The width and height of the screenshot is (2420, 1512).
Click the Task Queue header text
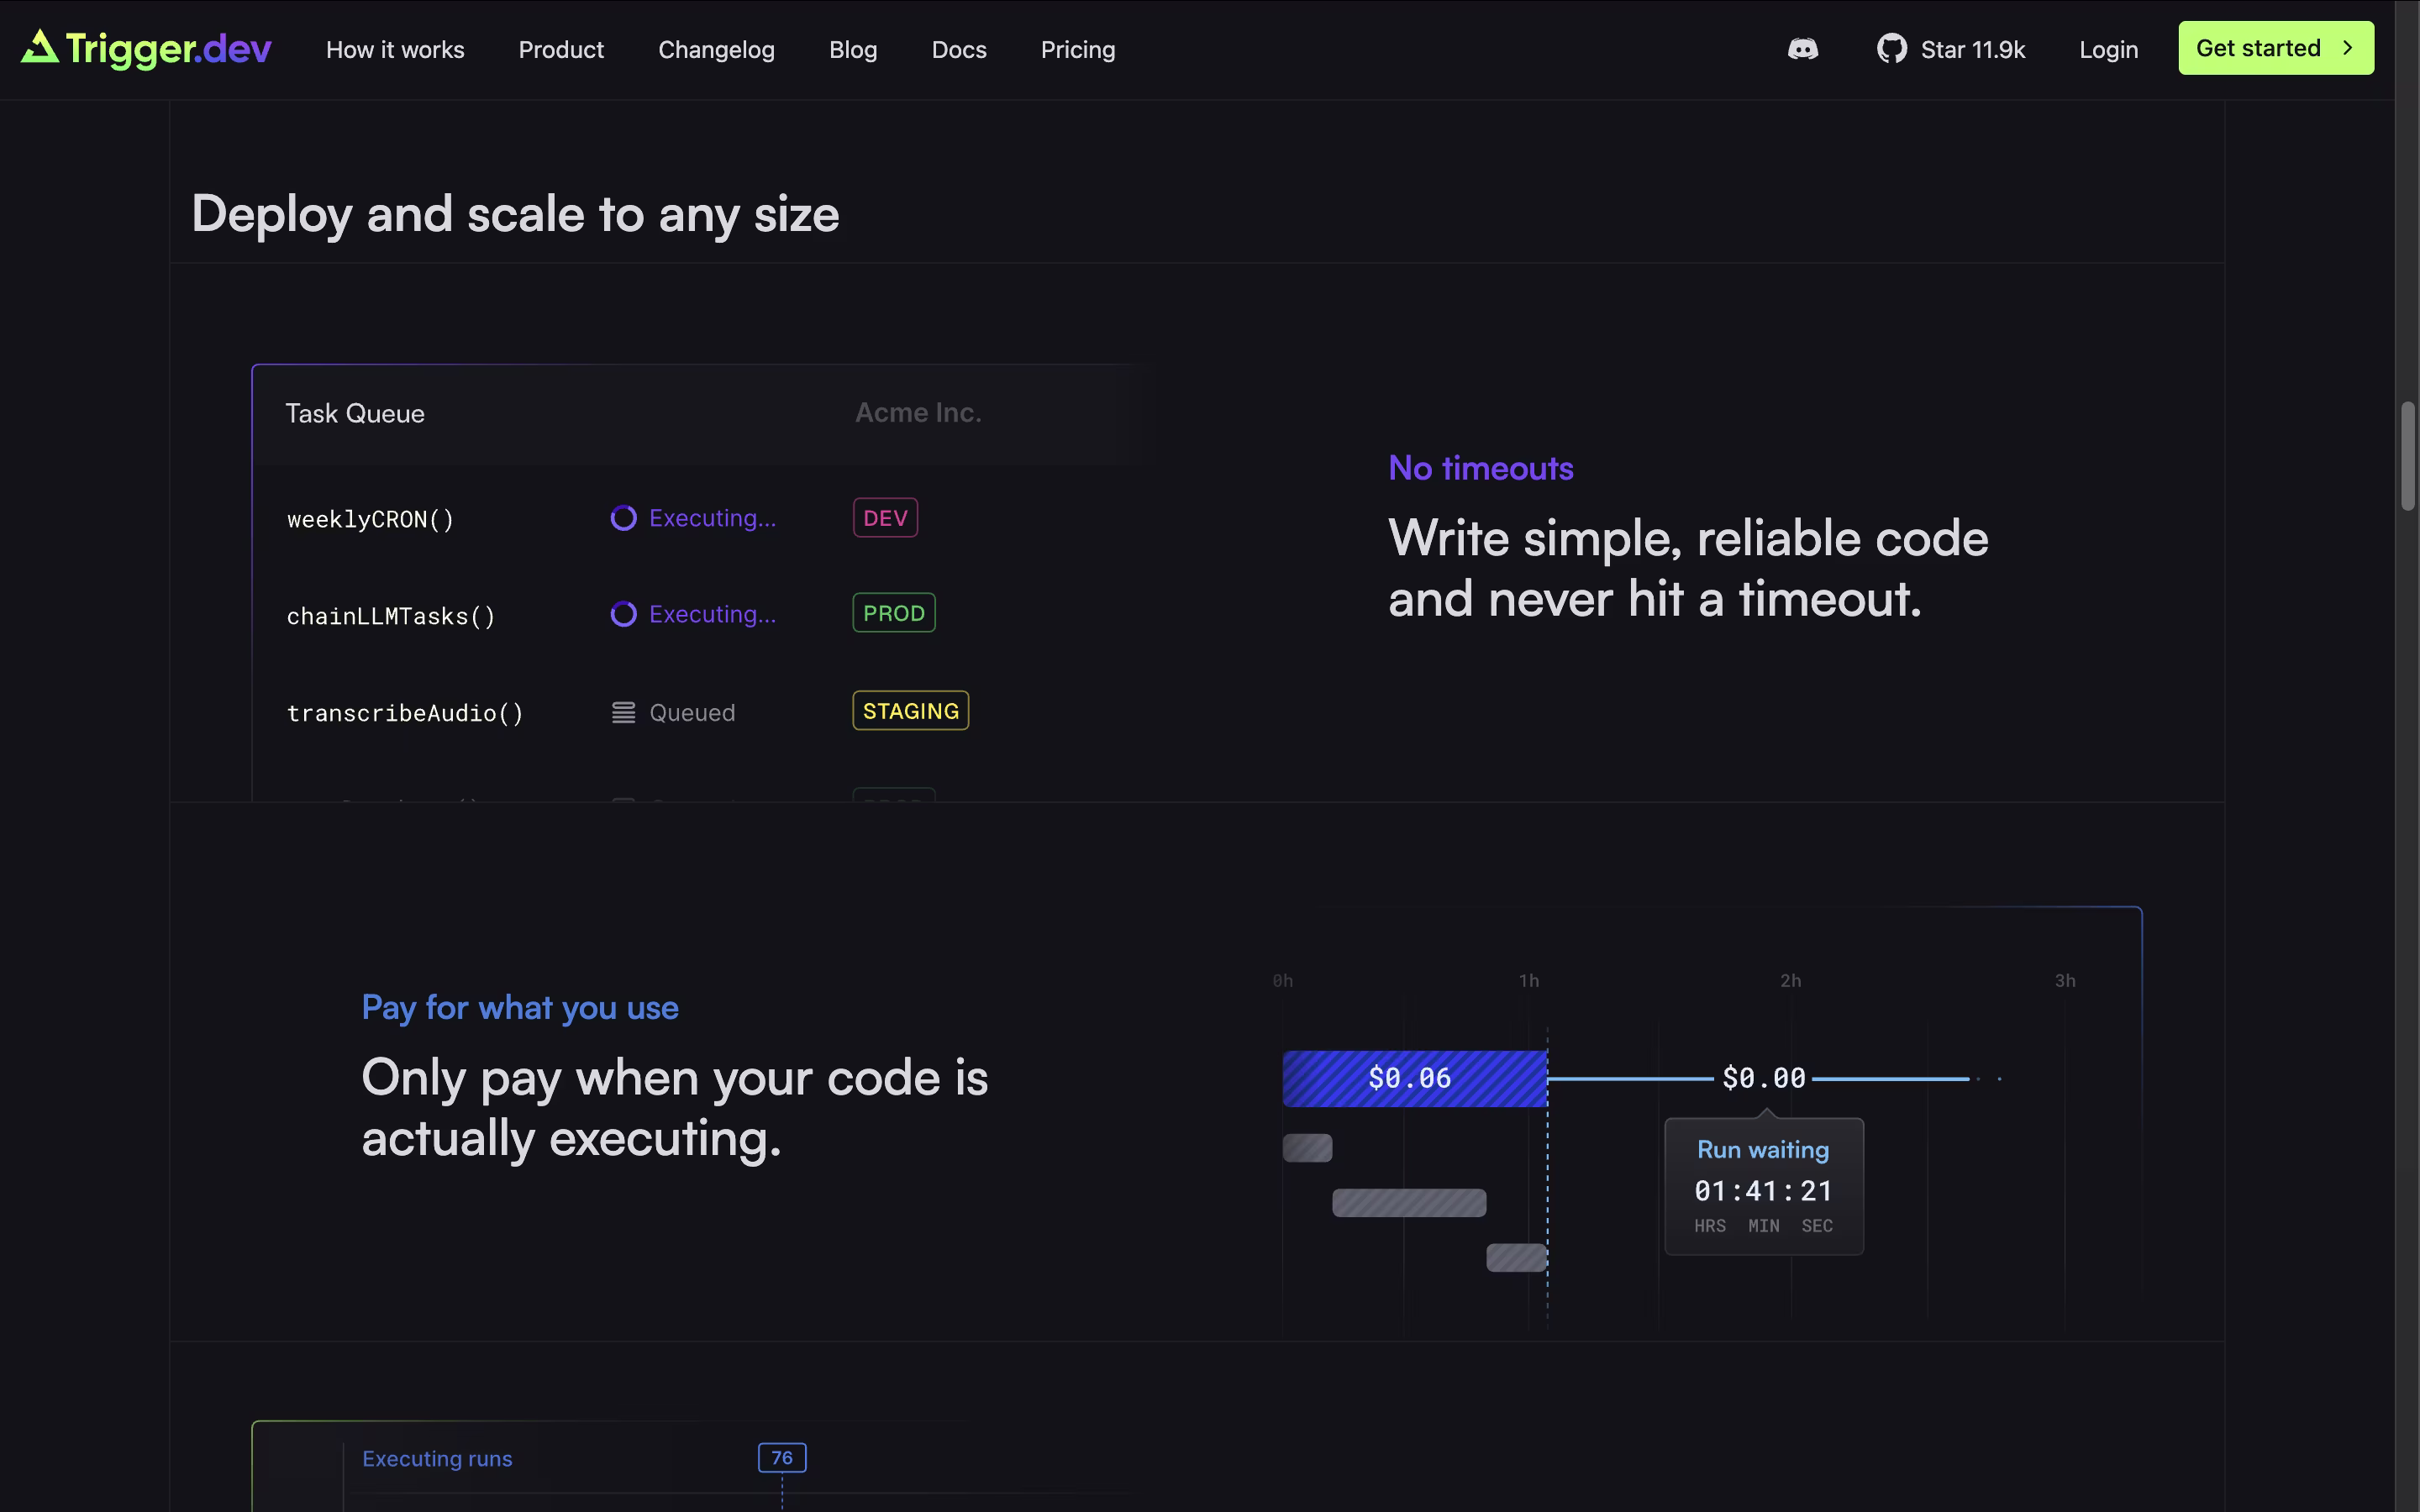(x=355, y=413)
